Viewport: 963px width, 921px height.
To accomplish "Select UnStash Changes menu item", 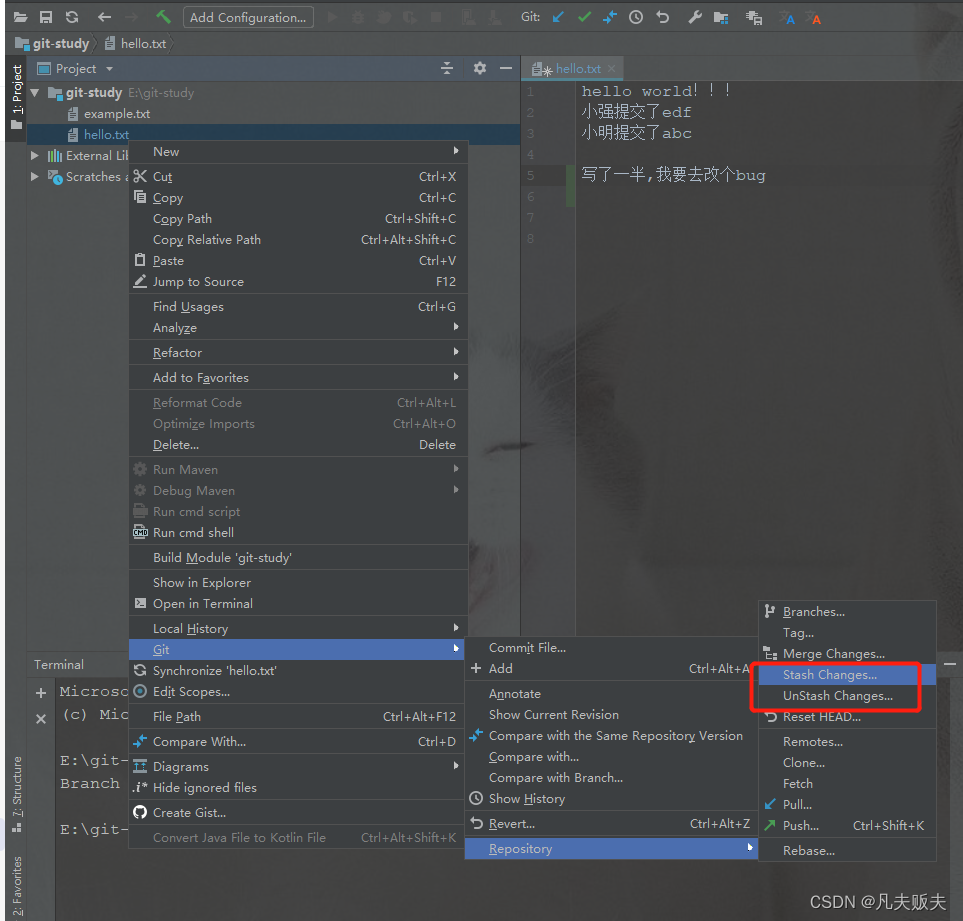I will tap(847, 696).
